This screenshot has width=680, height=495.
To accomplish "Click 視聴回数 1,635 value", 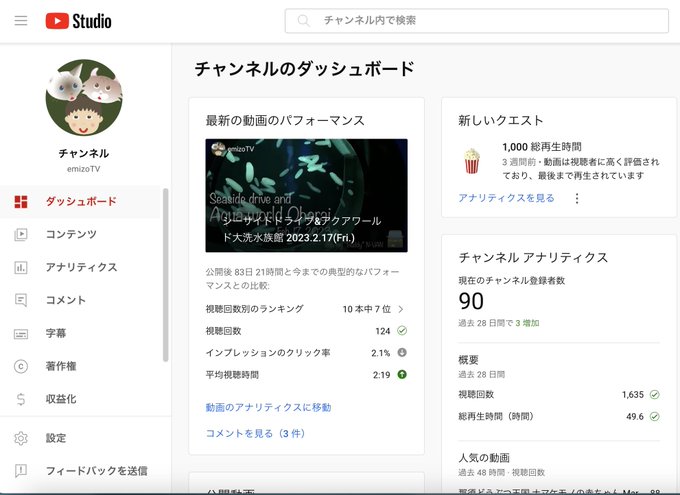I will tap(633, 395).
